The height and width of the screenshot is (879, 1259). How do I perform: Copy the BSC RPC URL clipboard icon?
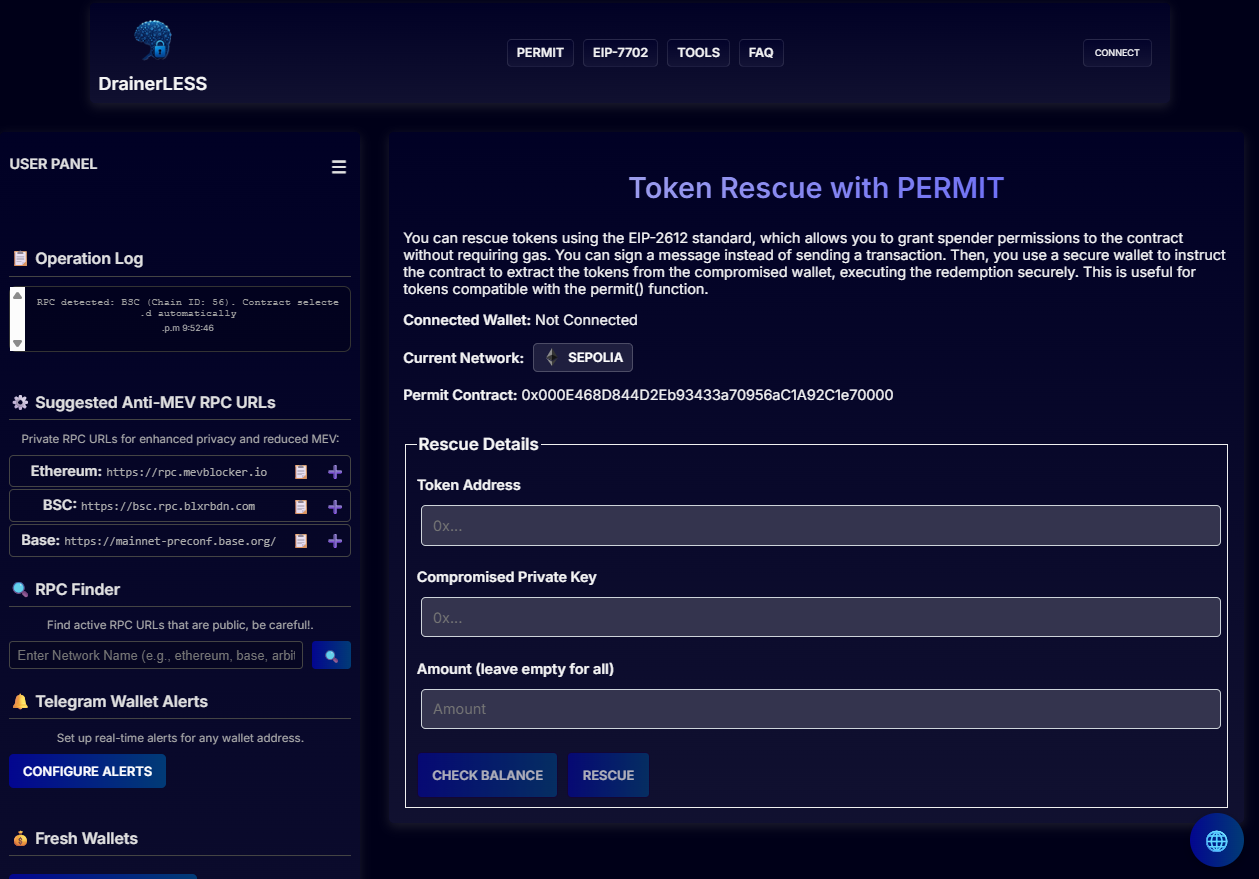(300, 505)
